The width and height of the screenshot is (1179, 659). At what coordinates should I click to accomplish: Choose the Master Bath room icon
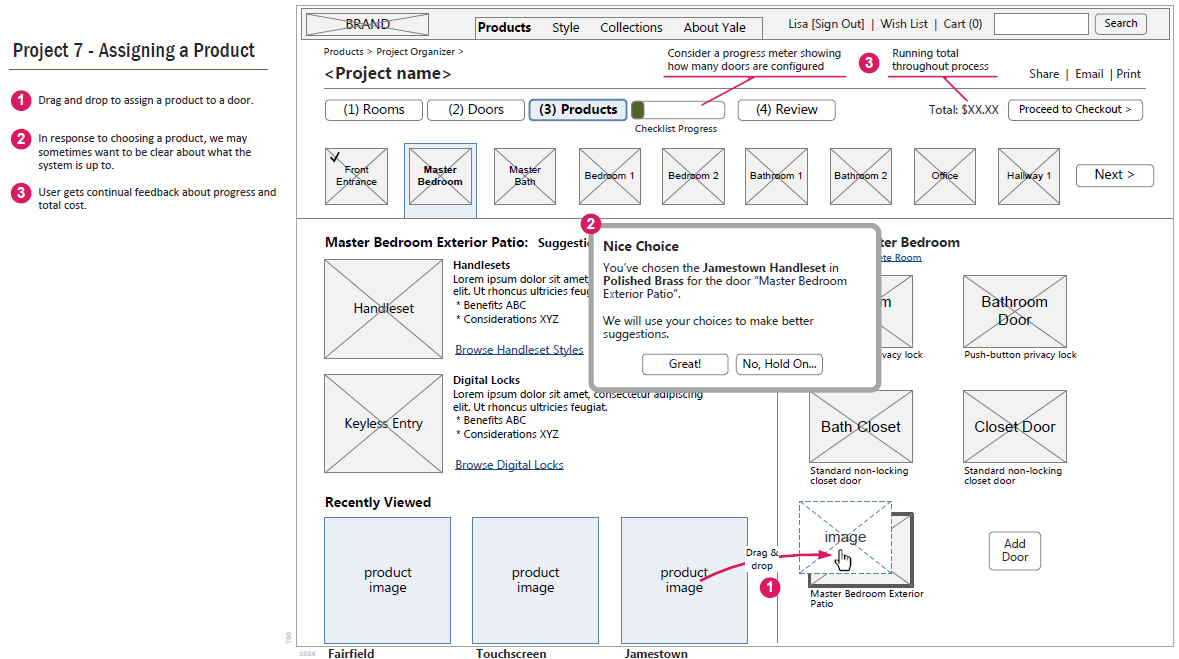click(525, 176)
